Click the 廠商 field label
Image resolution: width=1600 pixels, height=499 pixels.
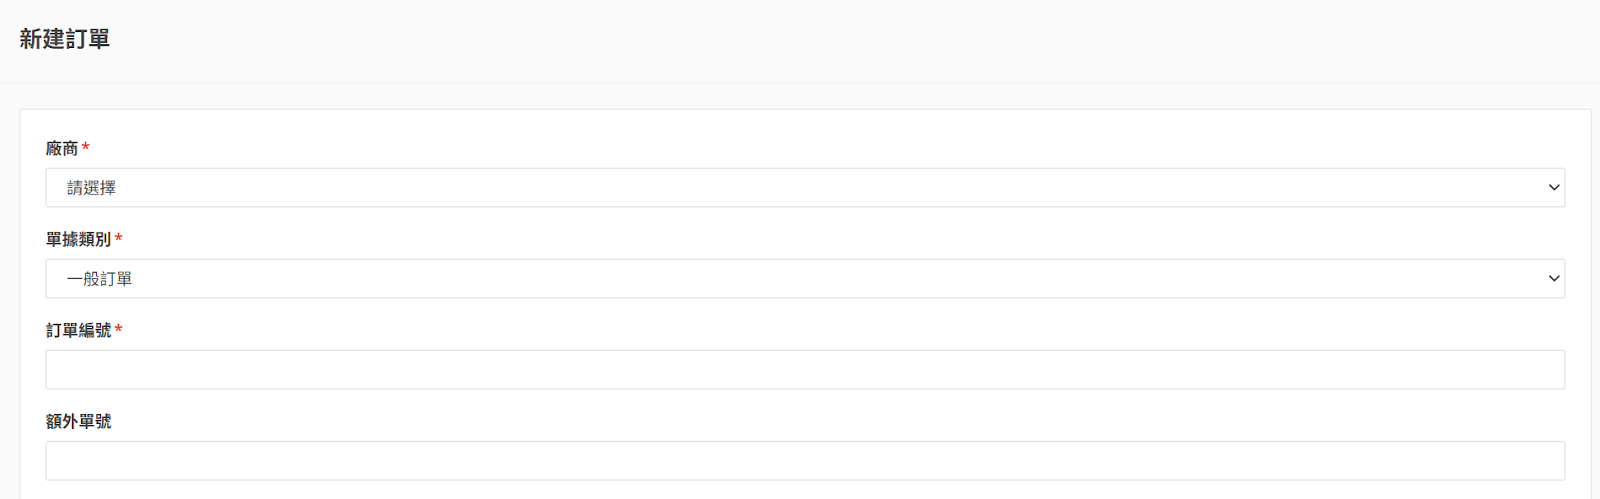point(62,149)
